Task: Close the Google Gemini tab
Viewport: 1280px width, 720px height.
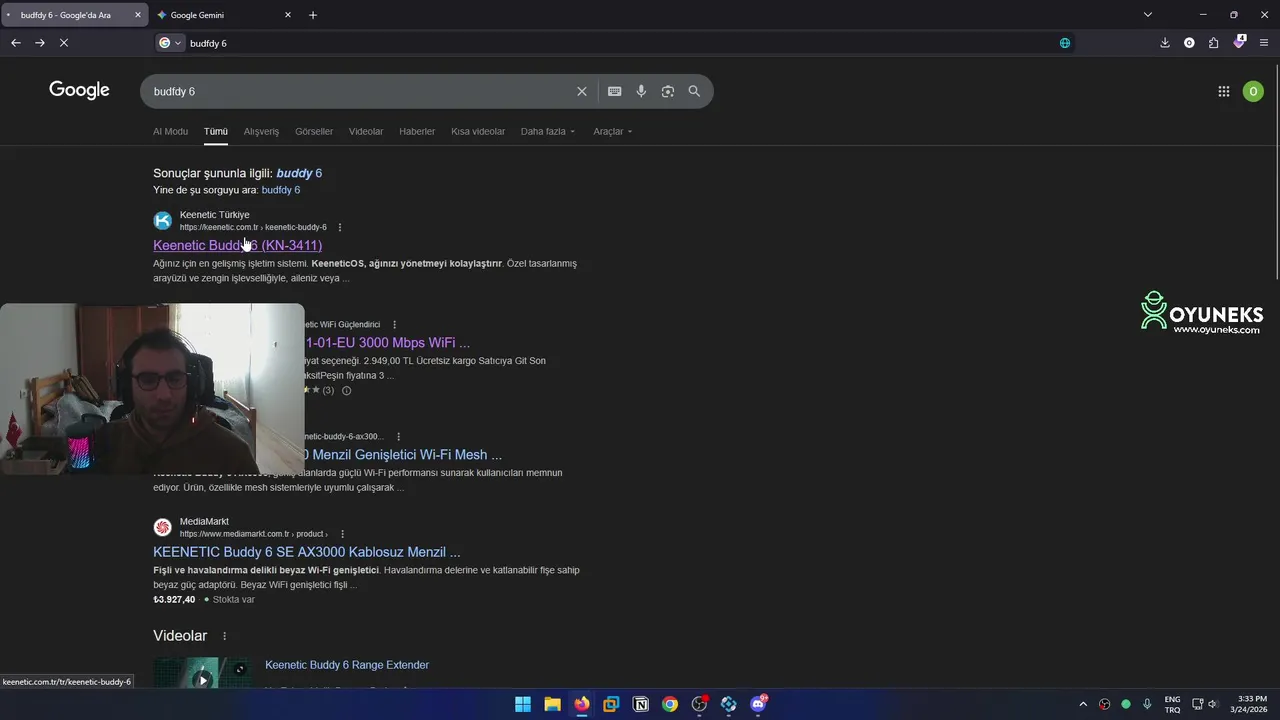Action: (288, 15)
